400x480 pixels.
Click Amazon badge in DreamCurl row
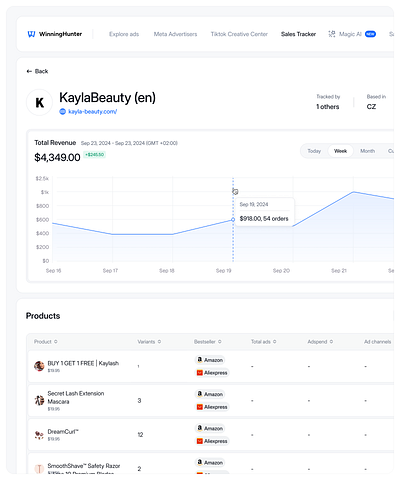[x=210, y=428]
